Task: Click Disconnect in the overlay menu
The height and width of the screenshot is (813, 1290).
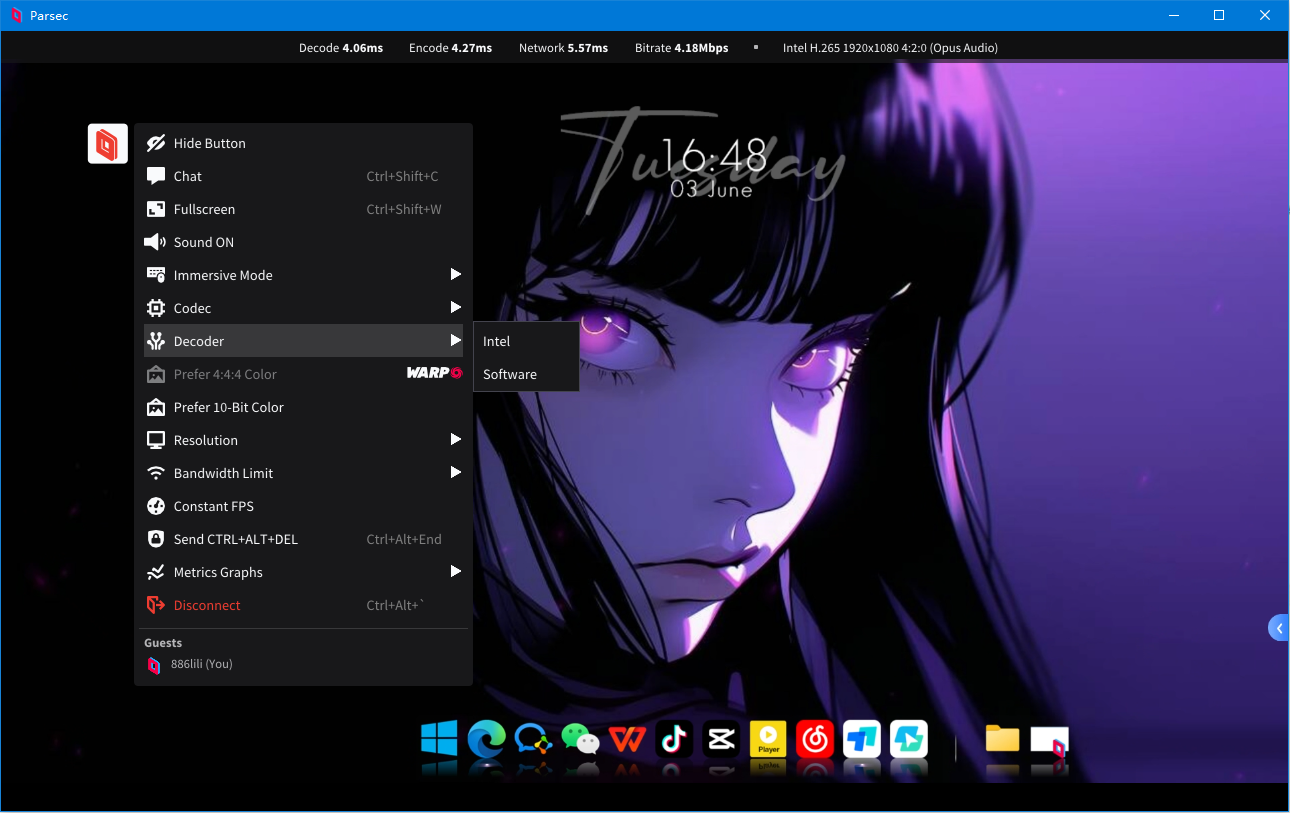Action: [x=303, y=605]
